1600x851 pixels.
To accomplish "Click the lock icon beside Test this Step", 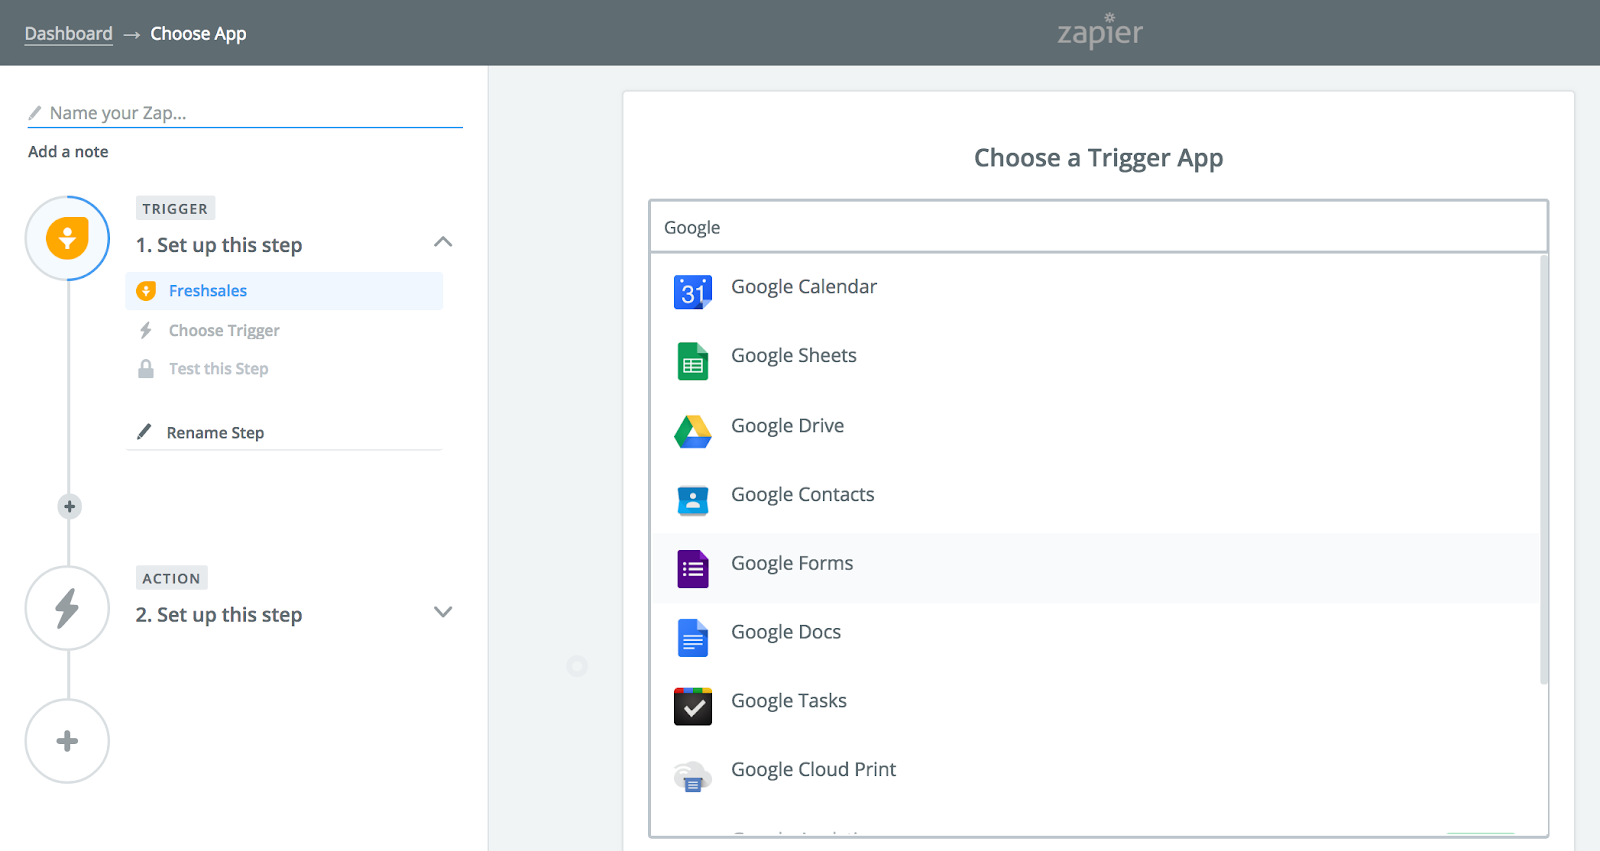I will [x=146, y=369].
